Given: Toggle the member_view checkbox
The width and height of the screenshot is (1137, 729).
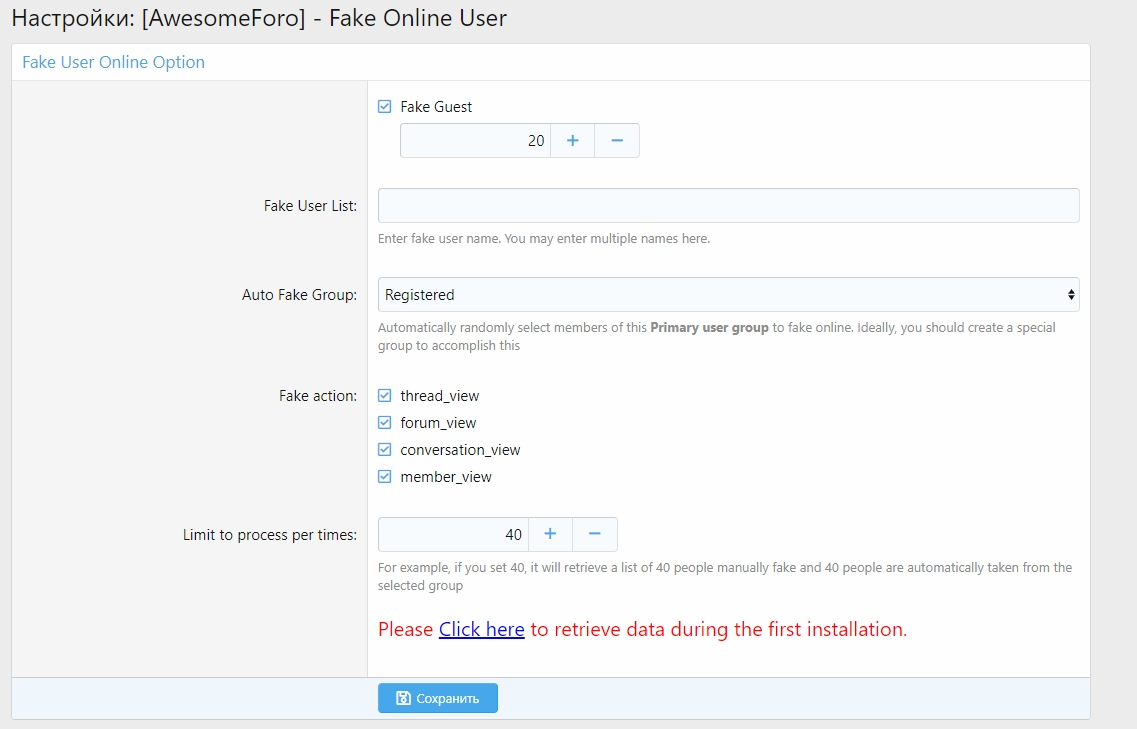Looking at the screenshot, I should click(x=385, y=477).
